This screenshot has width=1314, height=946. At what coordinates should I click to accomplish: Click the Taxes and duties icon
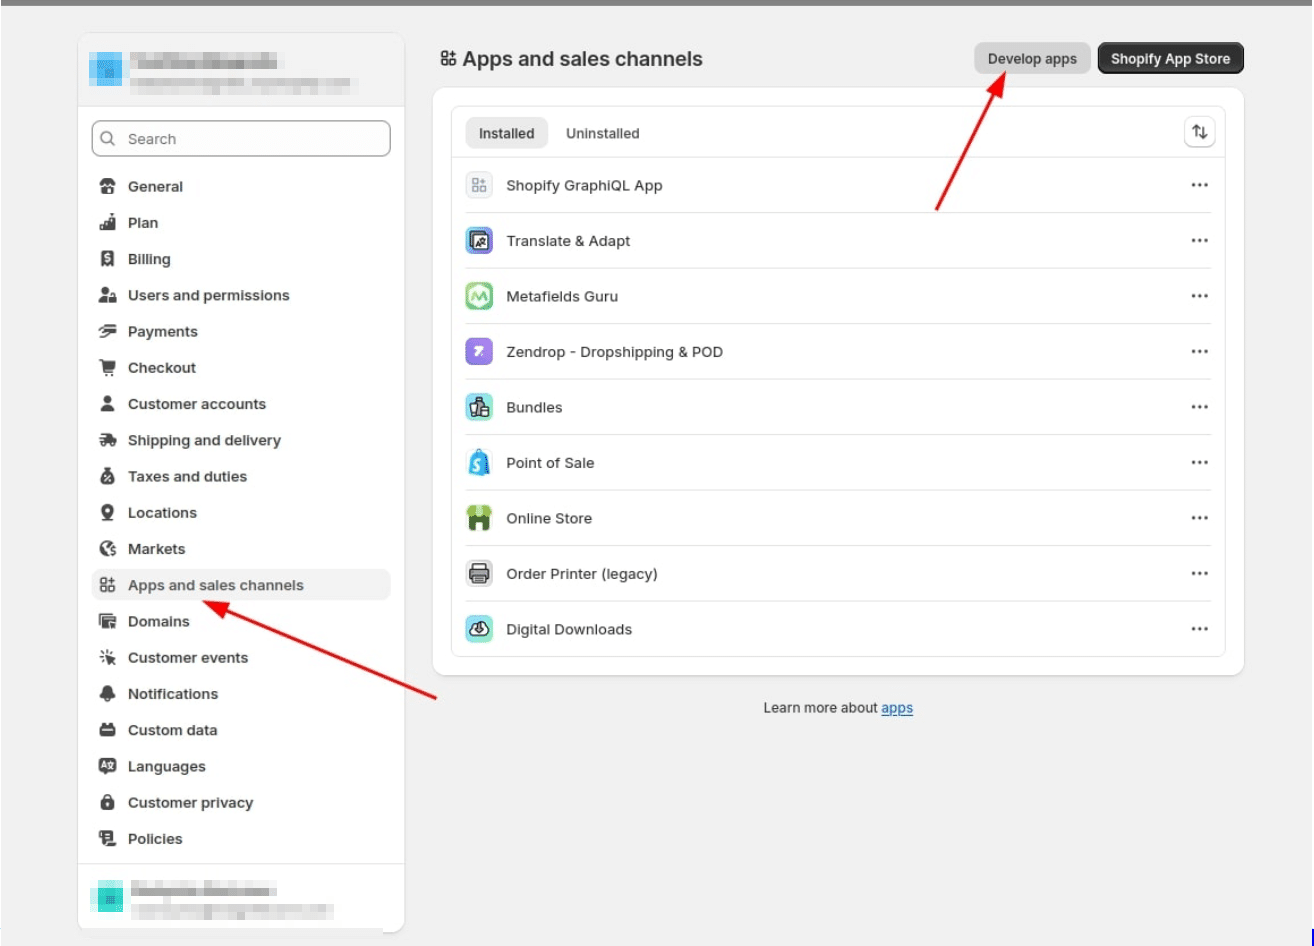(108, 477)
